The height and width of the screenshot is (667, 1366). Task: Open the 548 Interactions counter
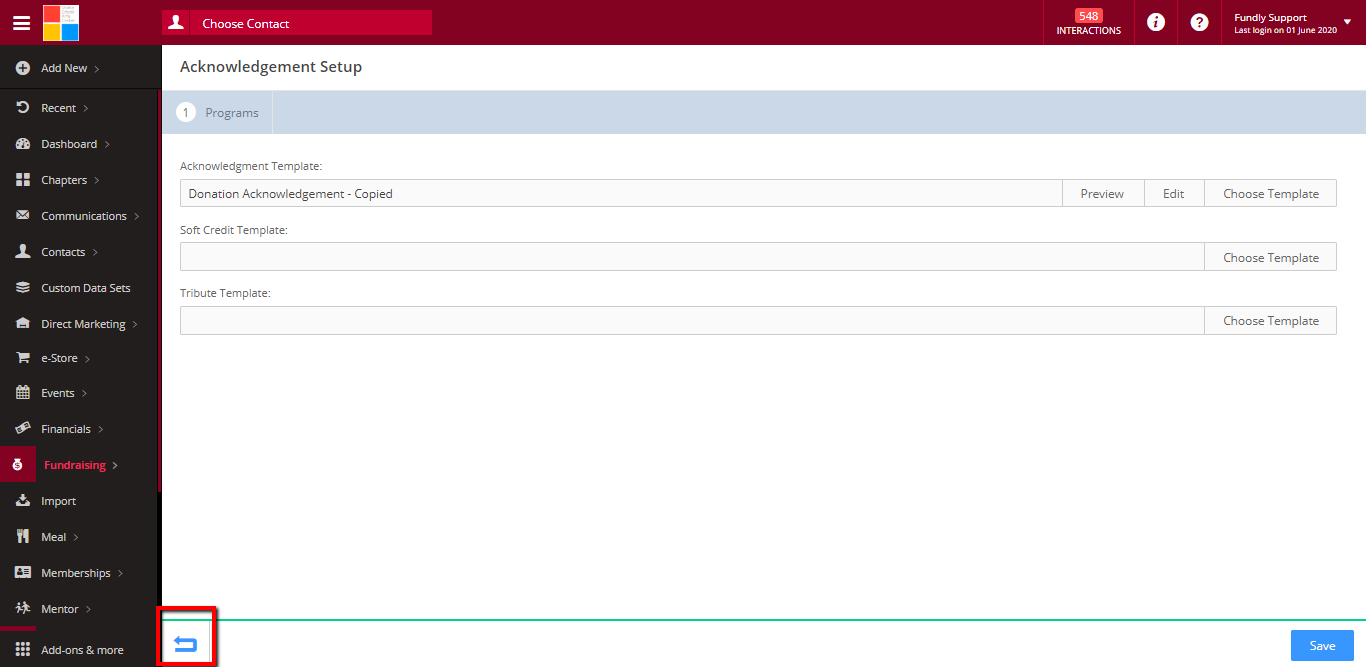(x=1089, y=23)
